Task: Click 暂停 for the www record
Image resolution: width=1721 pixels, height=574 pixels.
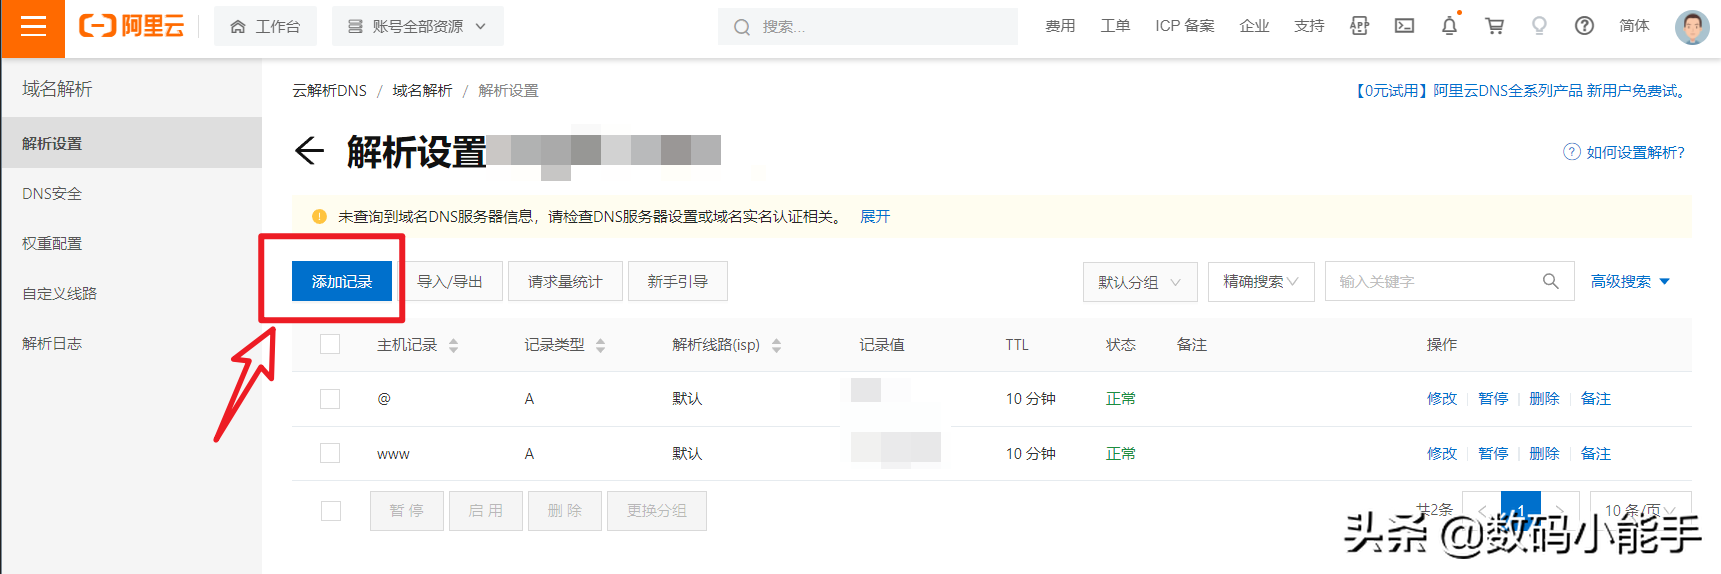Action: [1493, 454]
